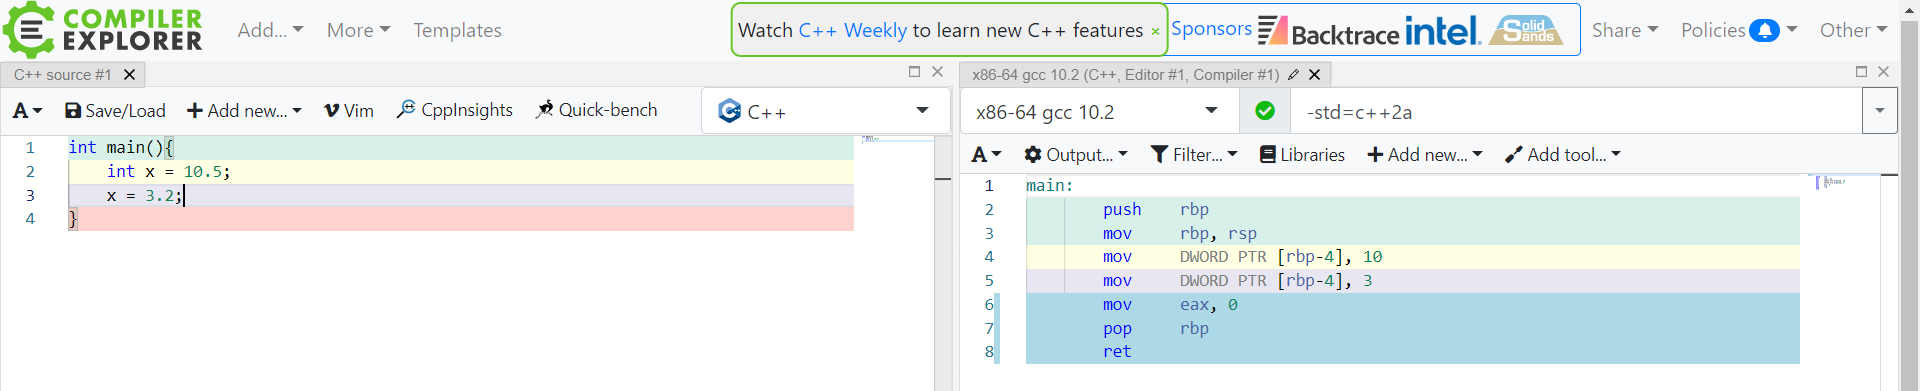Click the green compile status checkmark
Screen dimensions: 1920x391
[1265, 111]
